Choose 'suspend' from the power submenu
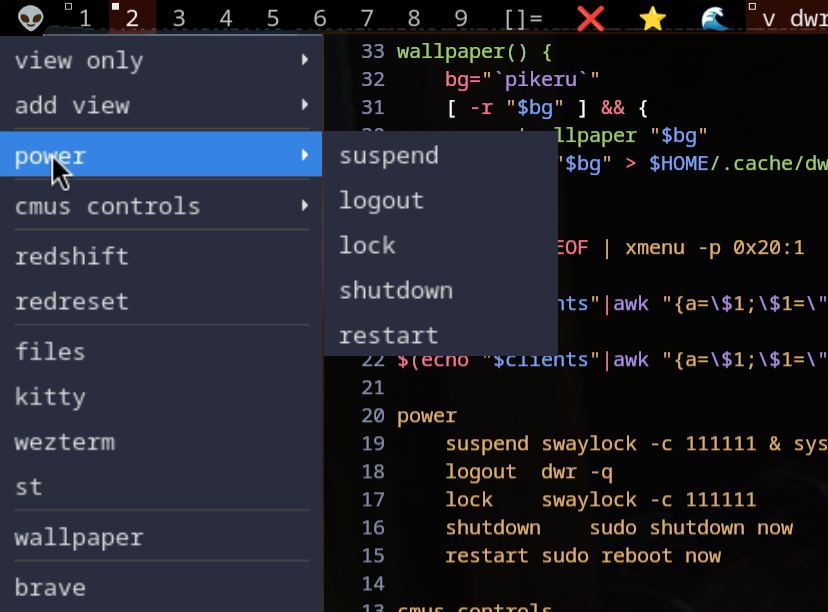This screenshot has width=828, height=612. pyautogui.click(x=441, y=156)
